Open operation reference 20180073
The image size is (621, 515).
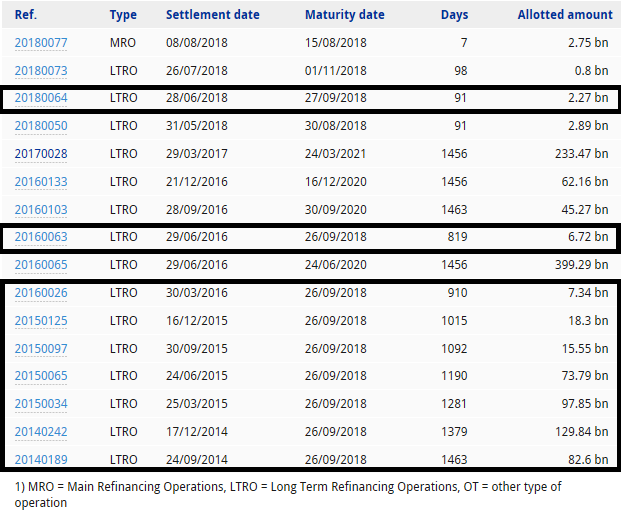(x=41, y=71)
